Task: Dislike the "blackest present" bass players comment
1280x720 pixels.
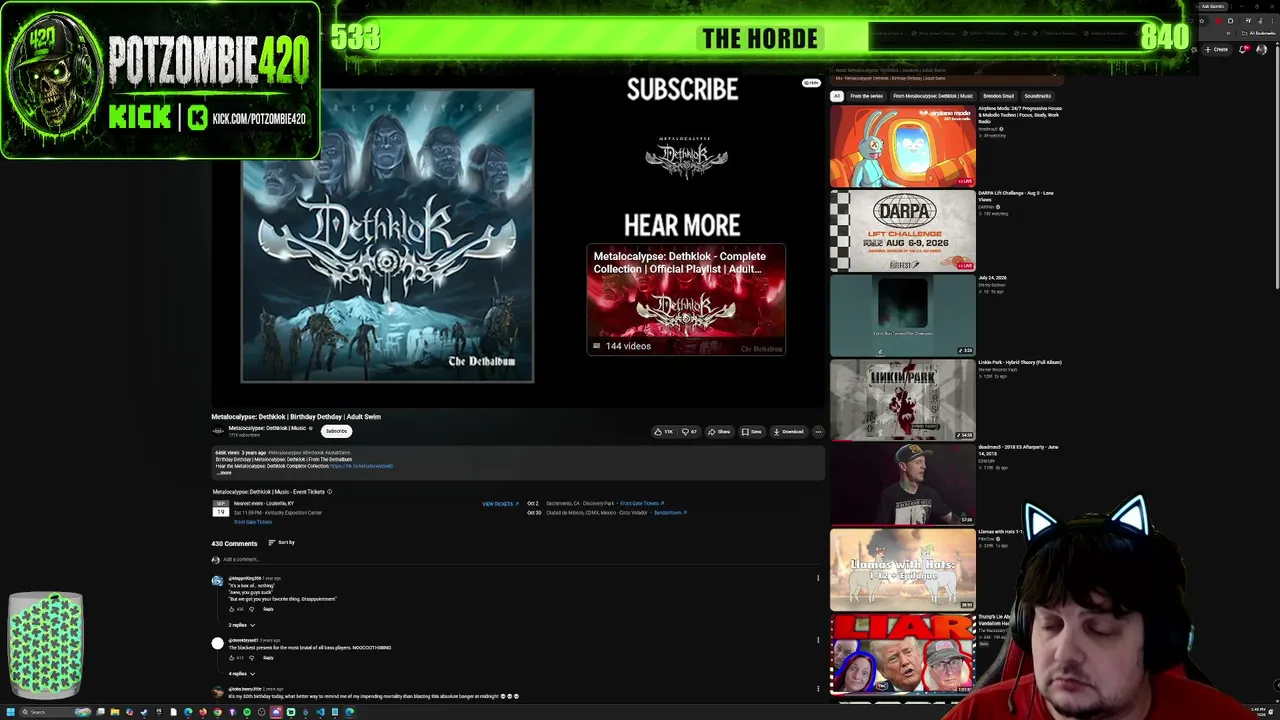Action: pyautogui.click(x=251, y=658)
